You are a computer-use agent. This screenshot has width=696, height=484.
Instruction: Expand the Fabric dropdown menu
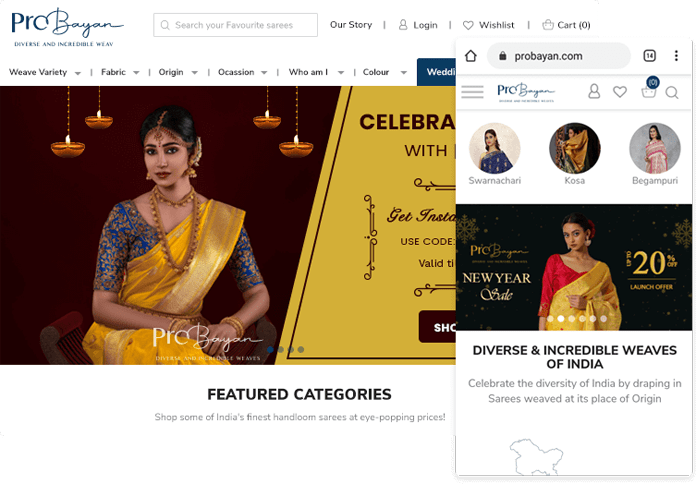click(120, 72)
